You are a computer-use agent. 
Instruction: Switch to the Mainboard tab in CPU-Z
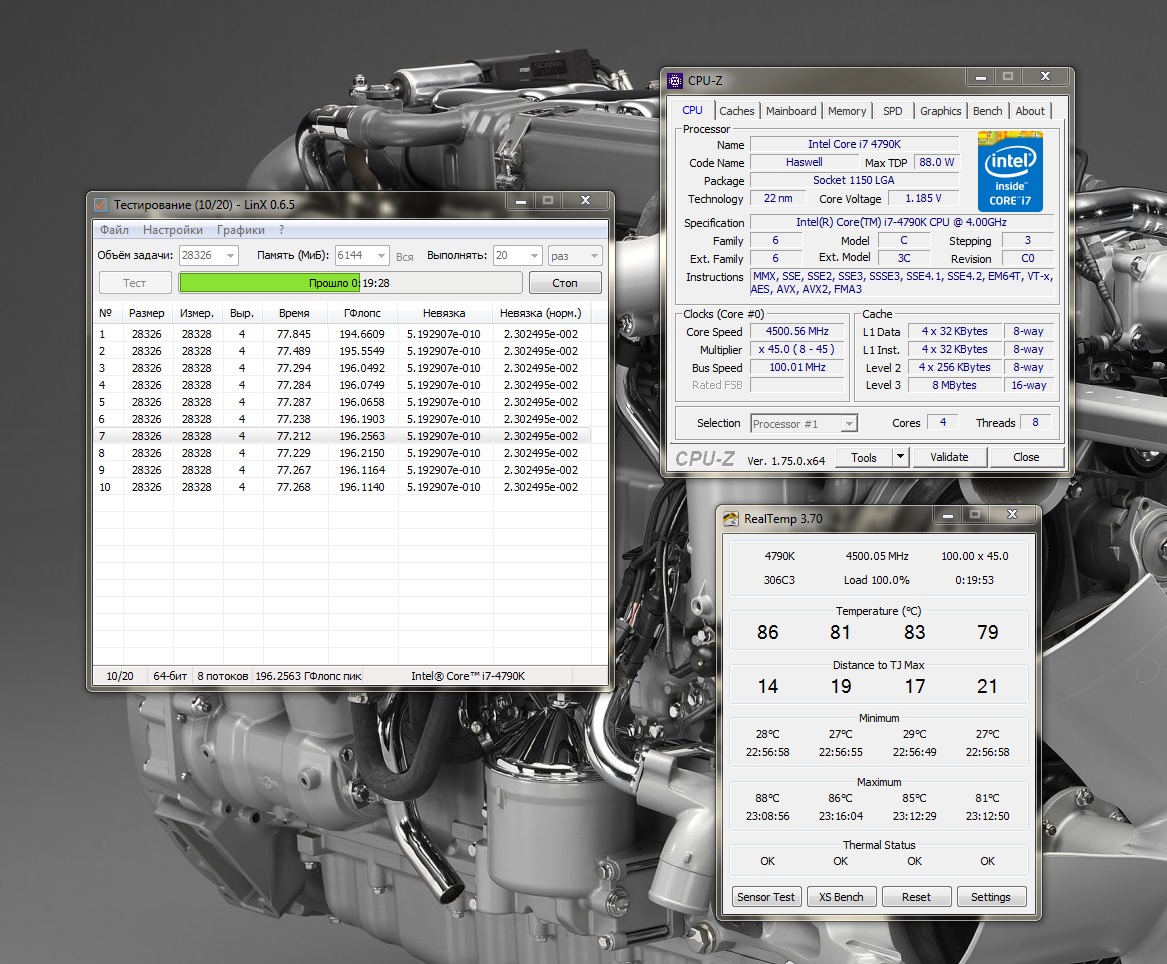tap(790, 111)
